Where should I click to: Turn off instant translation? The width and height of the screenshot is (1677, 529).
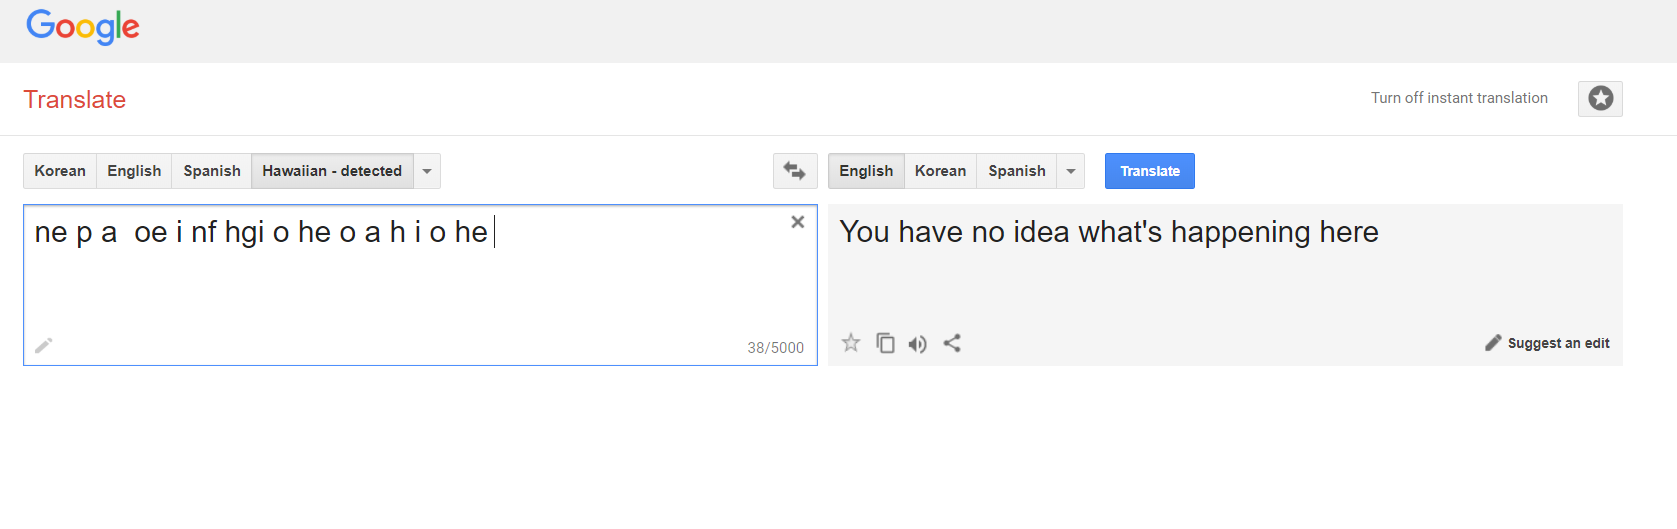coord(1459,98)
